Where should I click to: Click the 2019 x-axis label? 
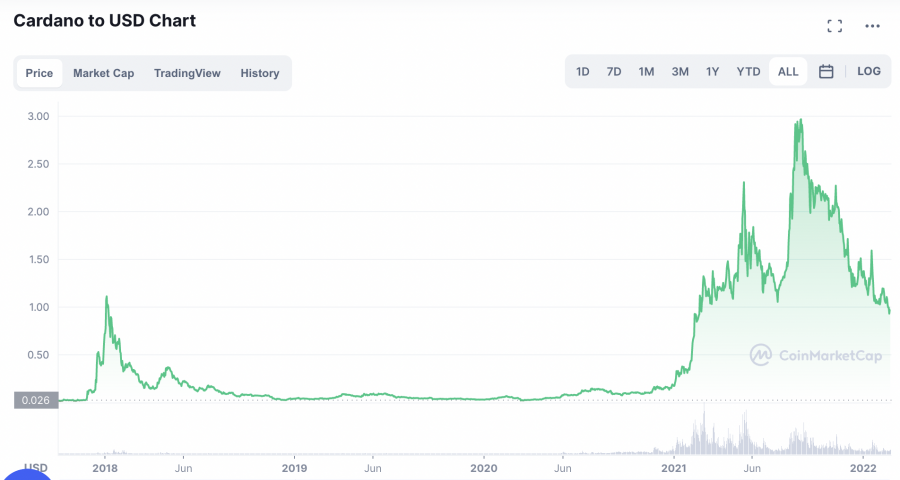tap(294, 468)
